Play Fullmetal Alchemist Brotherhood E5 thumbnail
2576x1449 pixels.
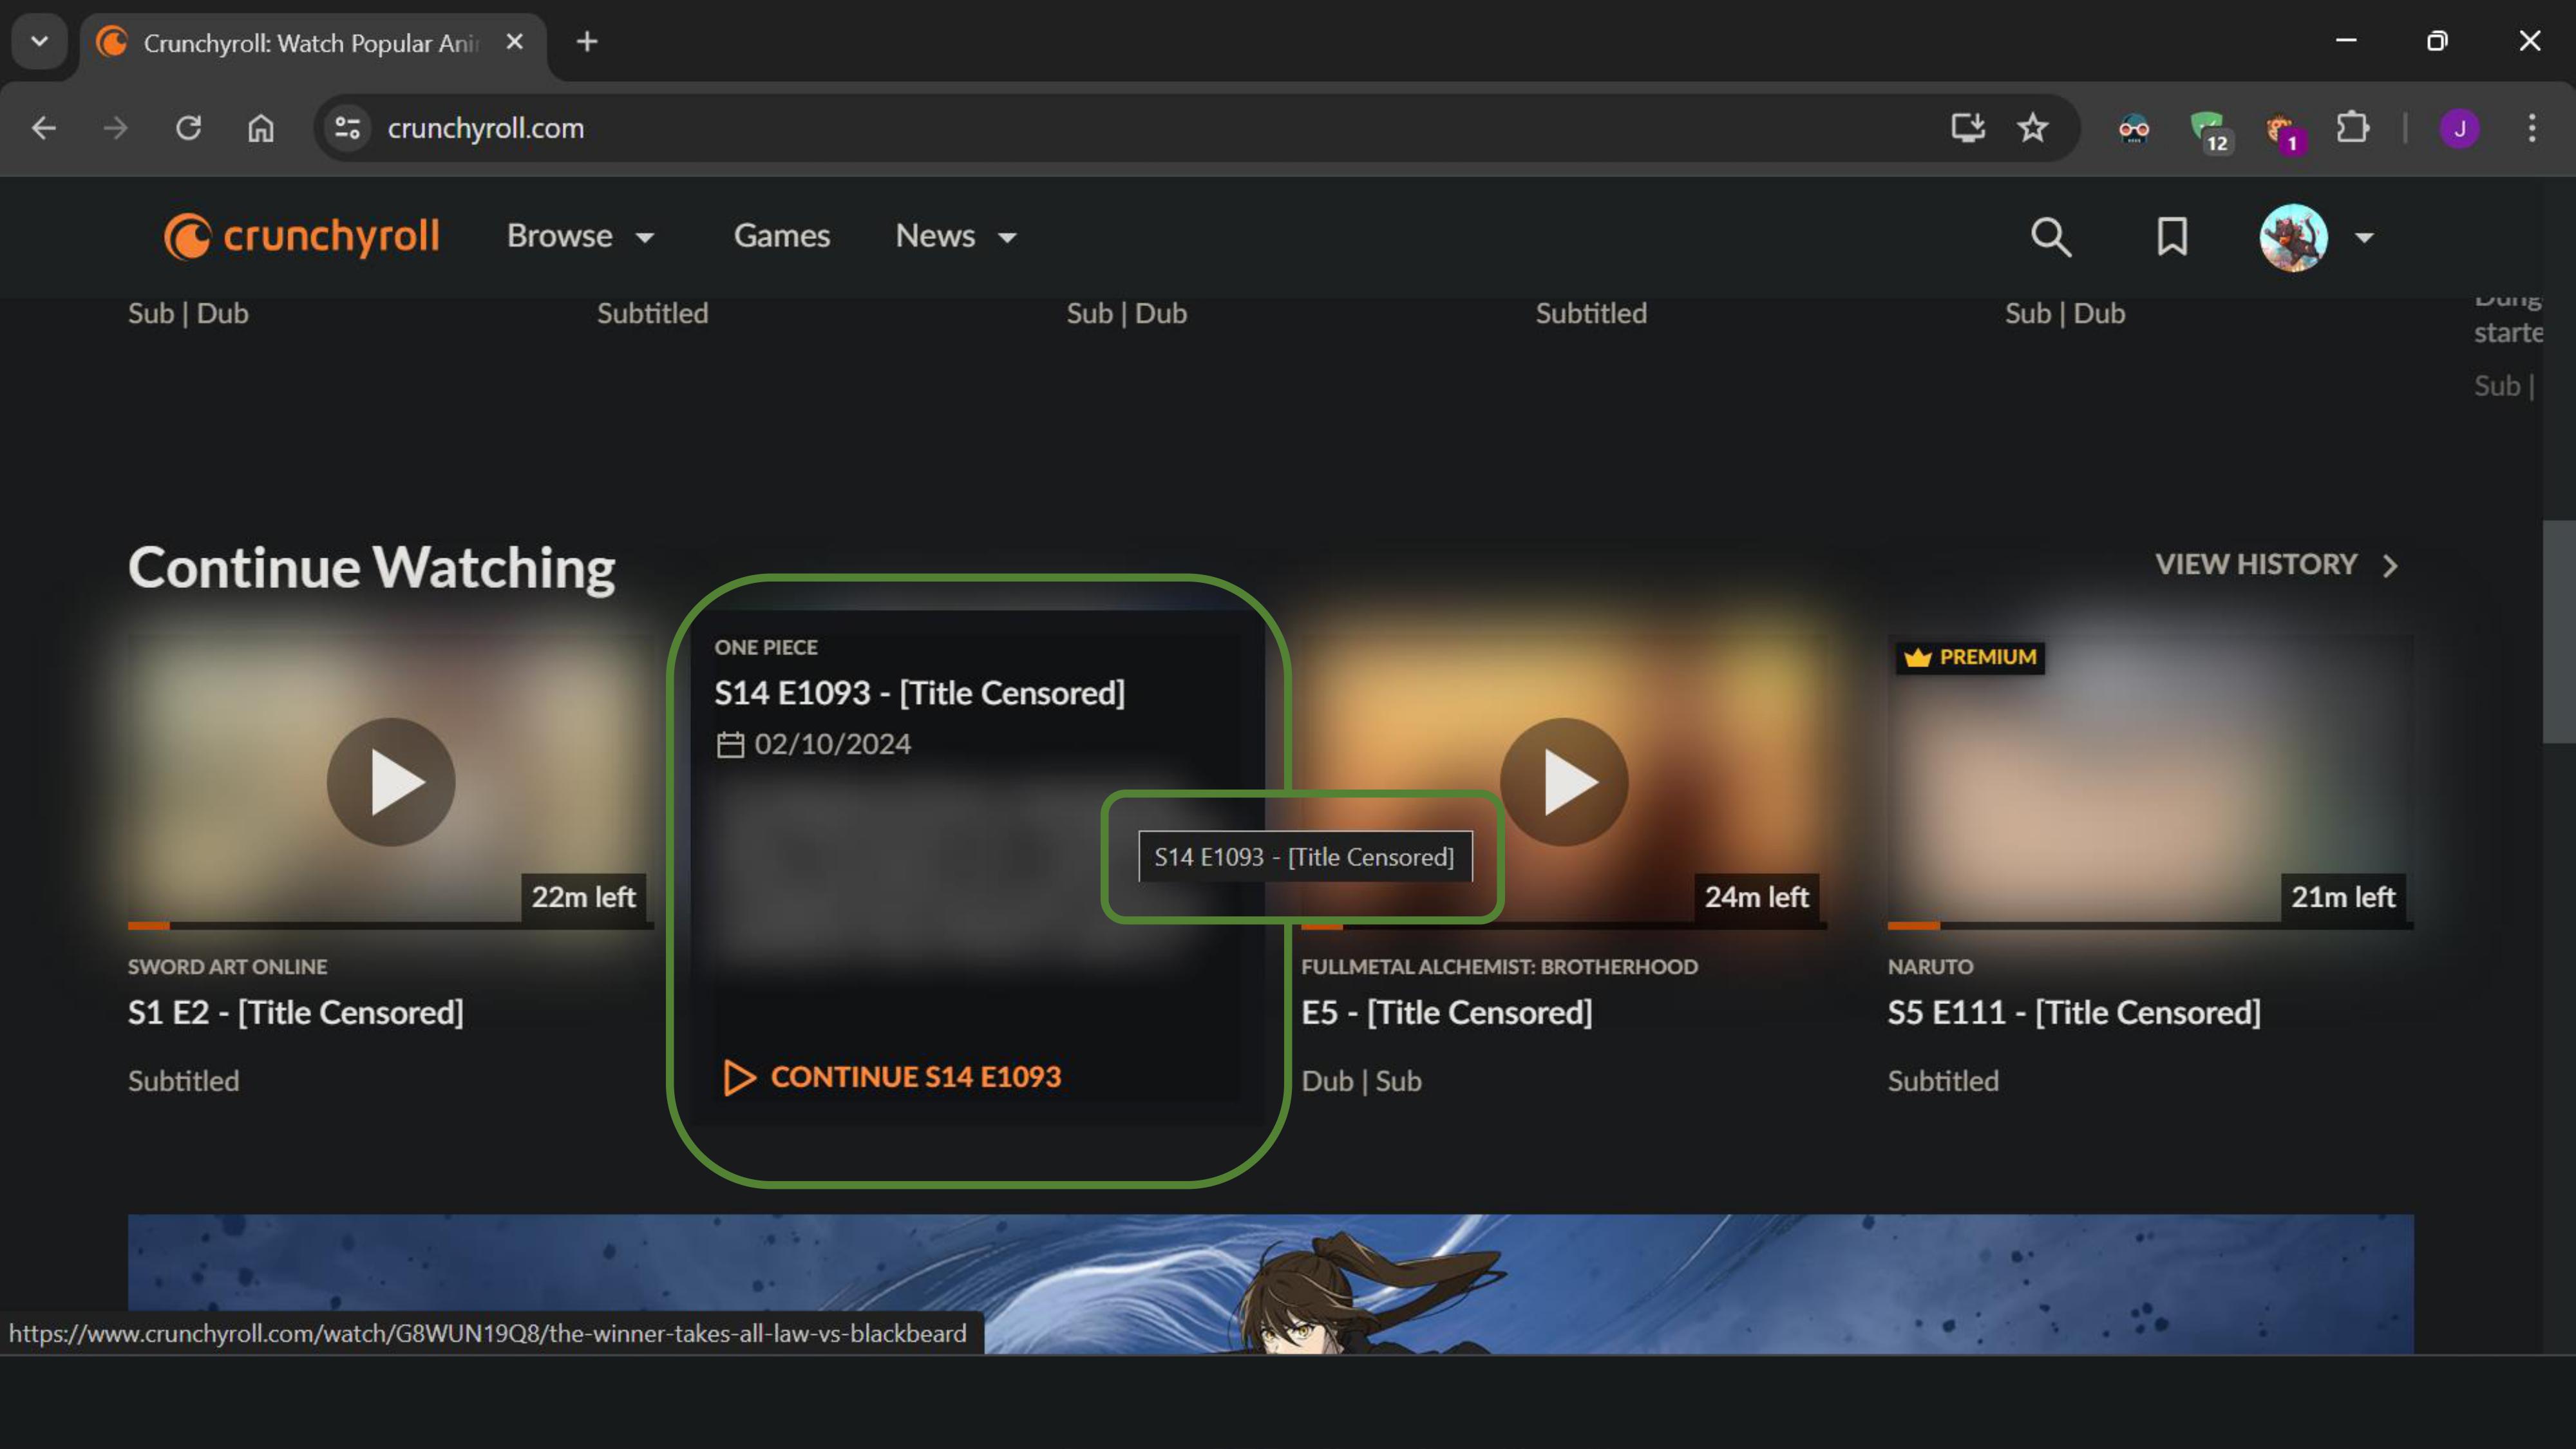click(1563, 782)
